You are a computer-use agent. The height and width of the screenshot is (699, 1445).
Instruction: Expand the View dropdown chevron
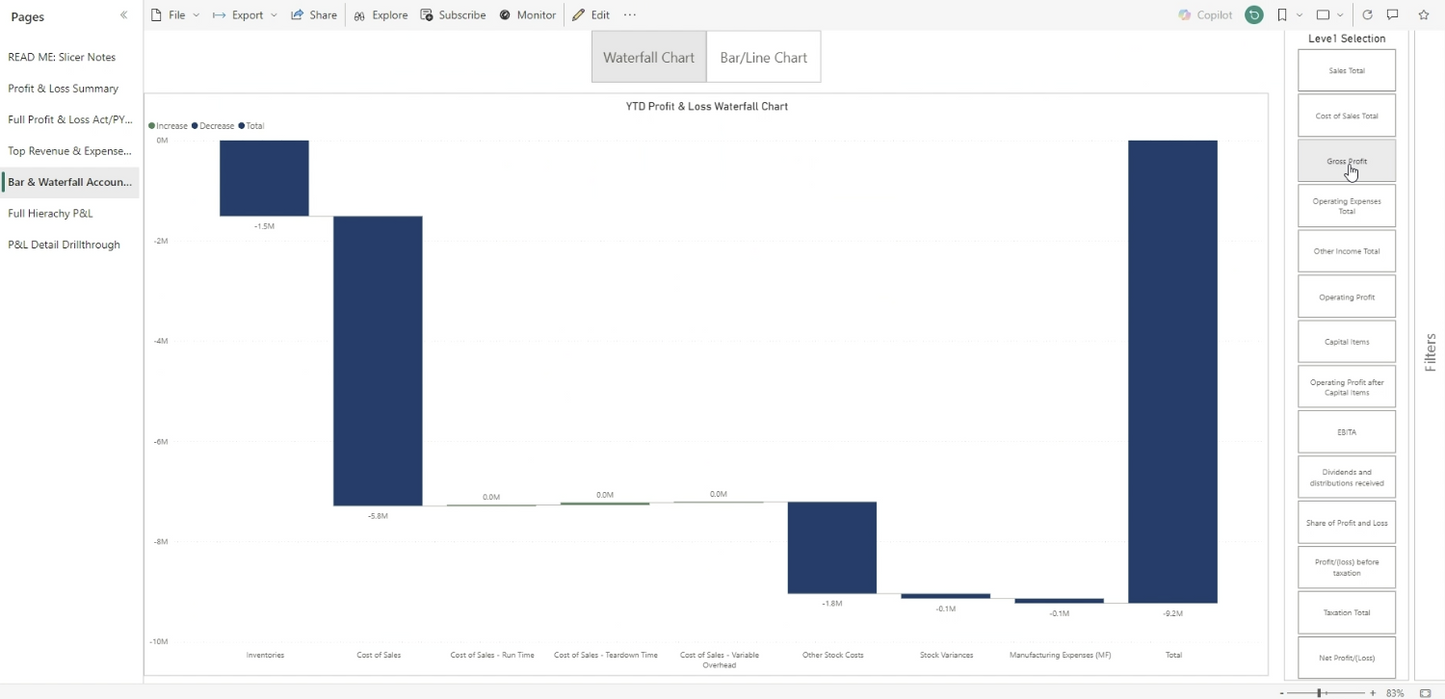tap(1340, 15)
